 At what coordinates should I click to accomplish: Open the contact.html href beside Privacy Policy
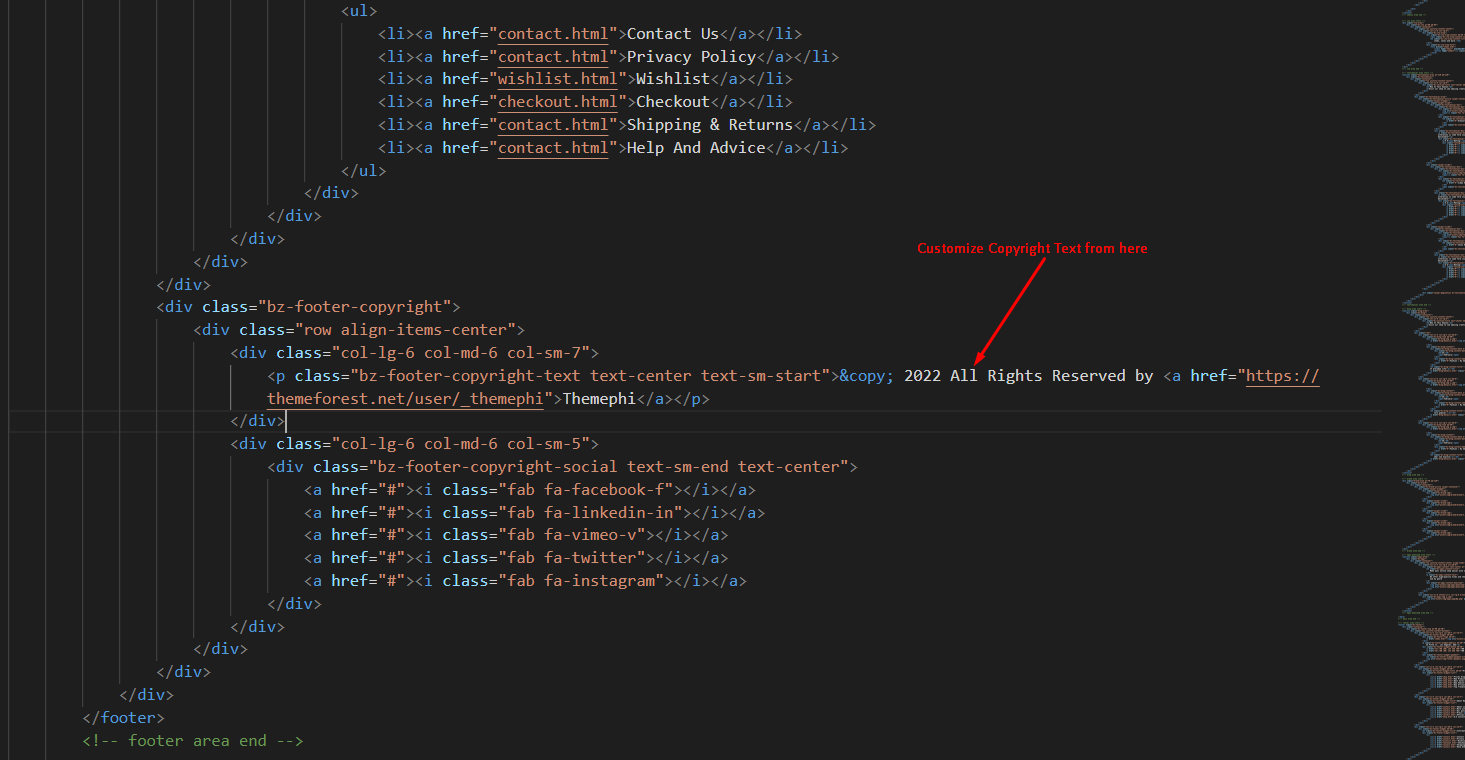coord(553,57)
